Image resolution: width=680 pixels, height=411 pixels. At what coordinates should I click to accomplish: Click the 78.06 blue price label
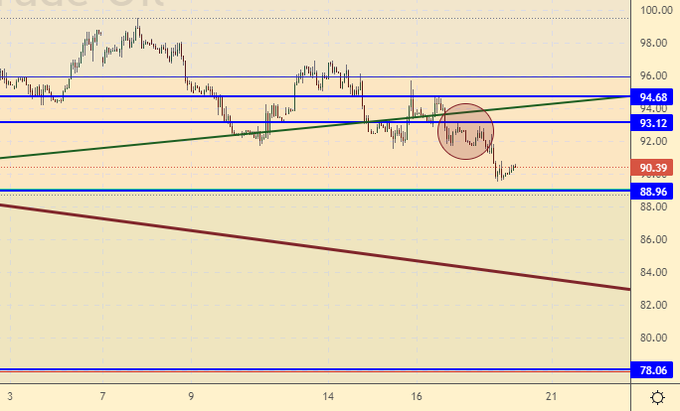(x=657, y=370)
